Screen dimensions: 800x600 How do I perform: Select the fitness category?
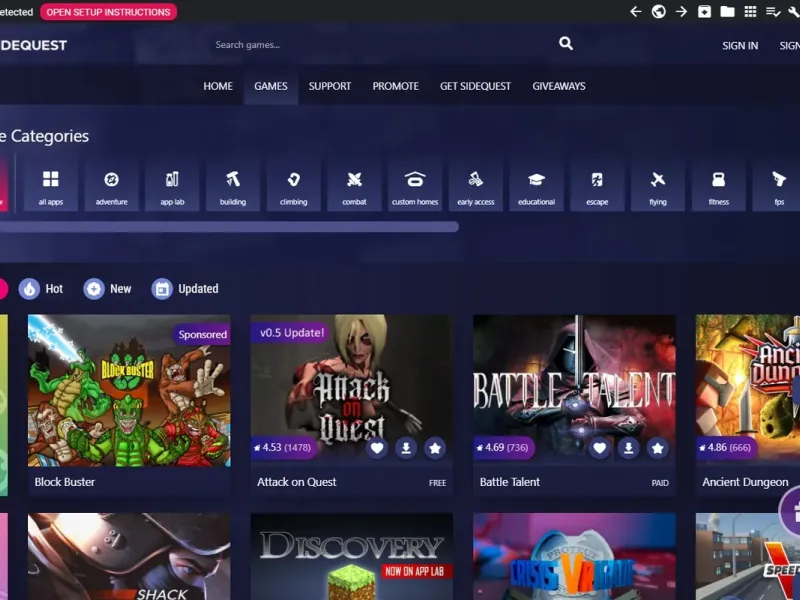coord(718,184)
